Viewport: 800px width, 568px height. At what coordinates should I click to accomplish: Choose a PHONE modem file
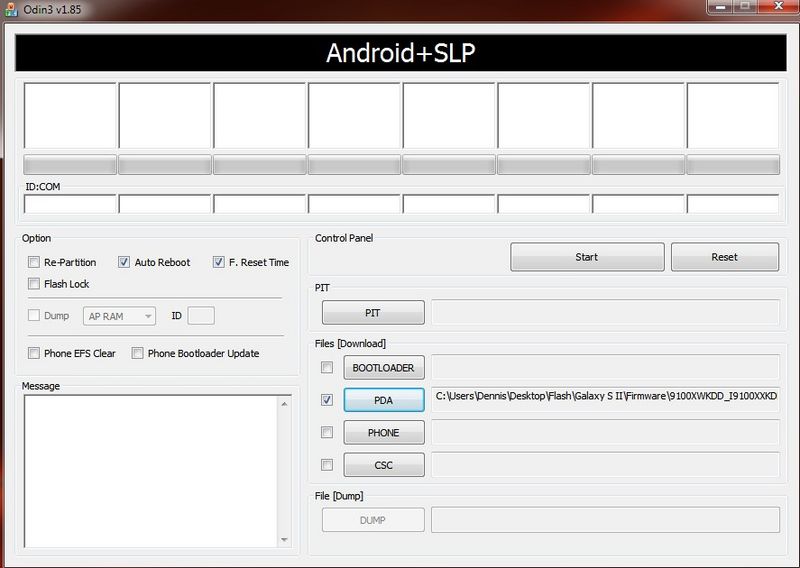[383, 433]
